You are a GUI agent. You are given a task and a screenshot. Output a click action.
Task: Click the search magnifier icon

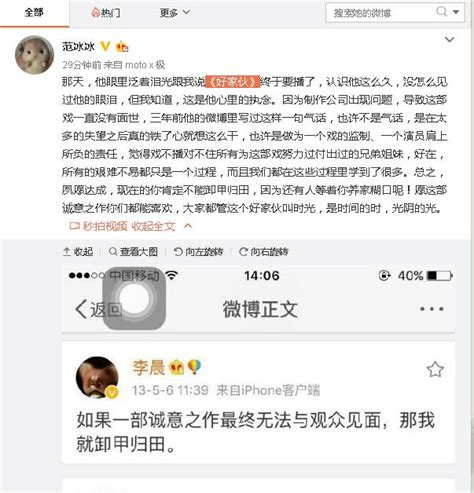(x=441, y=12)
